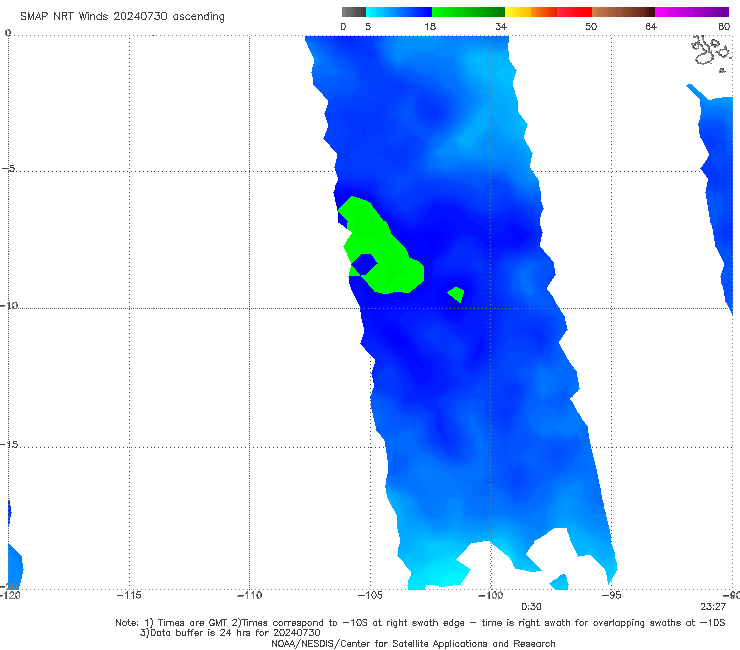
Task: Click the title 'SMAP NRT Winds 20240730 ascending'
Action: [x=122, y=16]
